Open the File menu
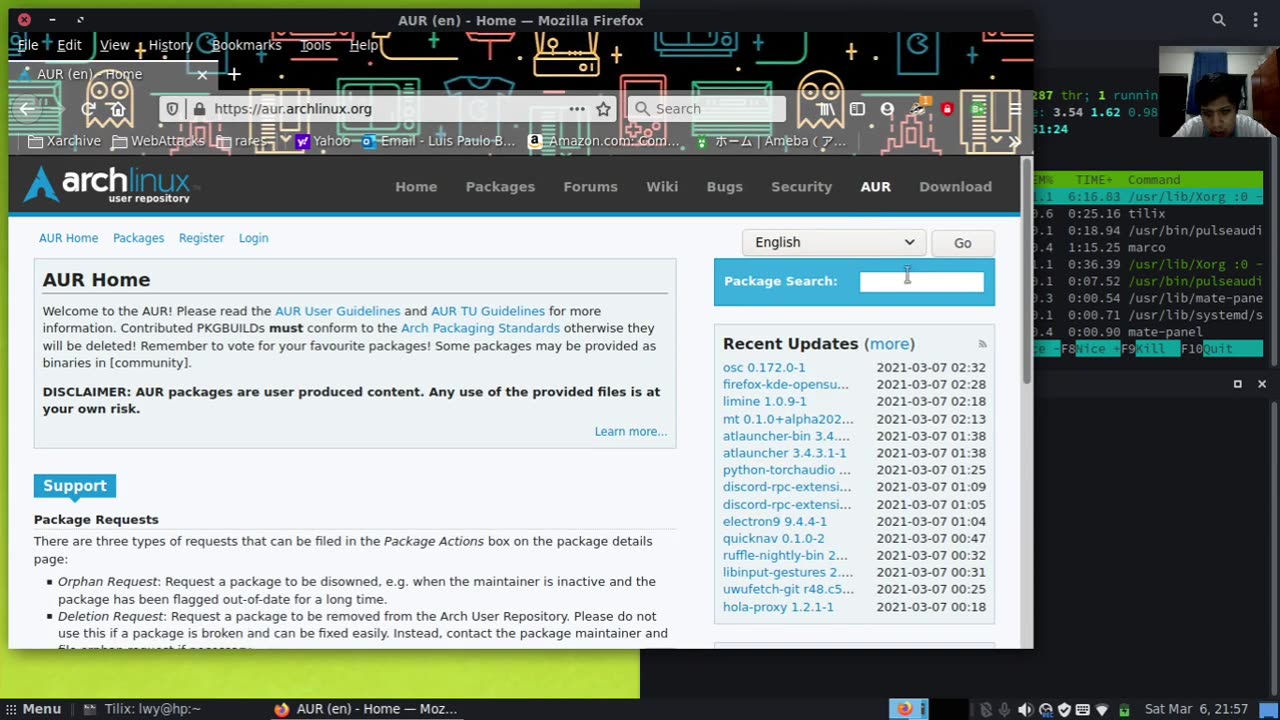Screen dimensions: 1280x720 tap(28, 45)
